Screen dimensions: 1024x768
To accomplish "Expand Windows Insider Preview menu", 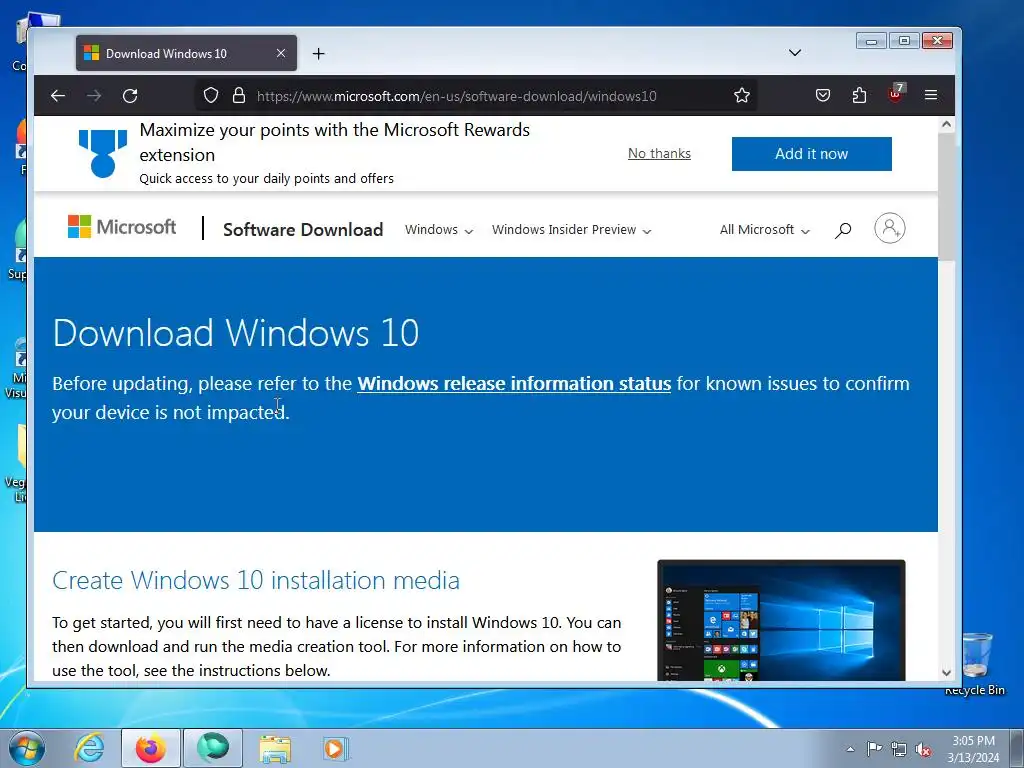I will point(571,230).
